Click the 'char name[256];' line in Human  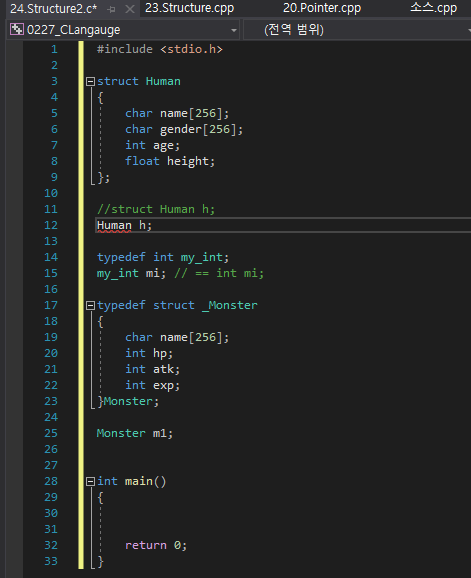(x=177, y=114)
